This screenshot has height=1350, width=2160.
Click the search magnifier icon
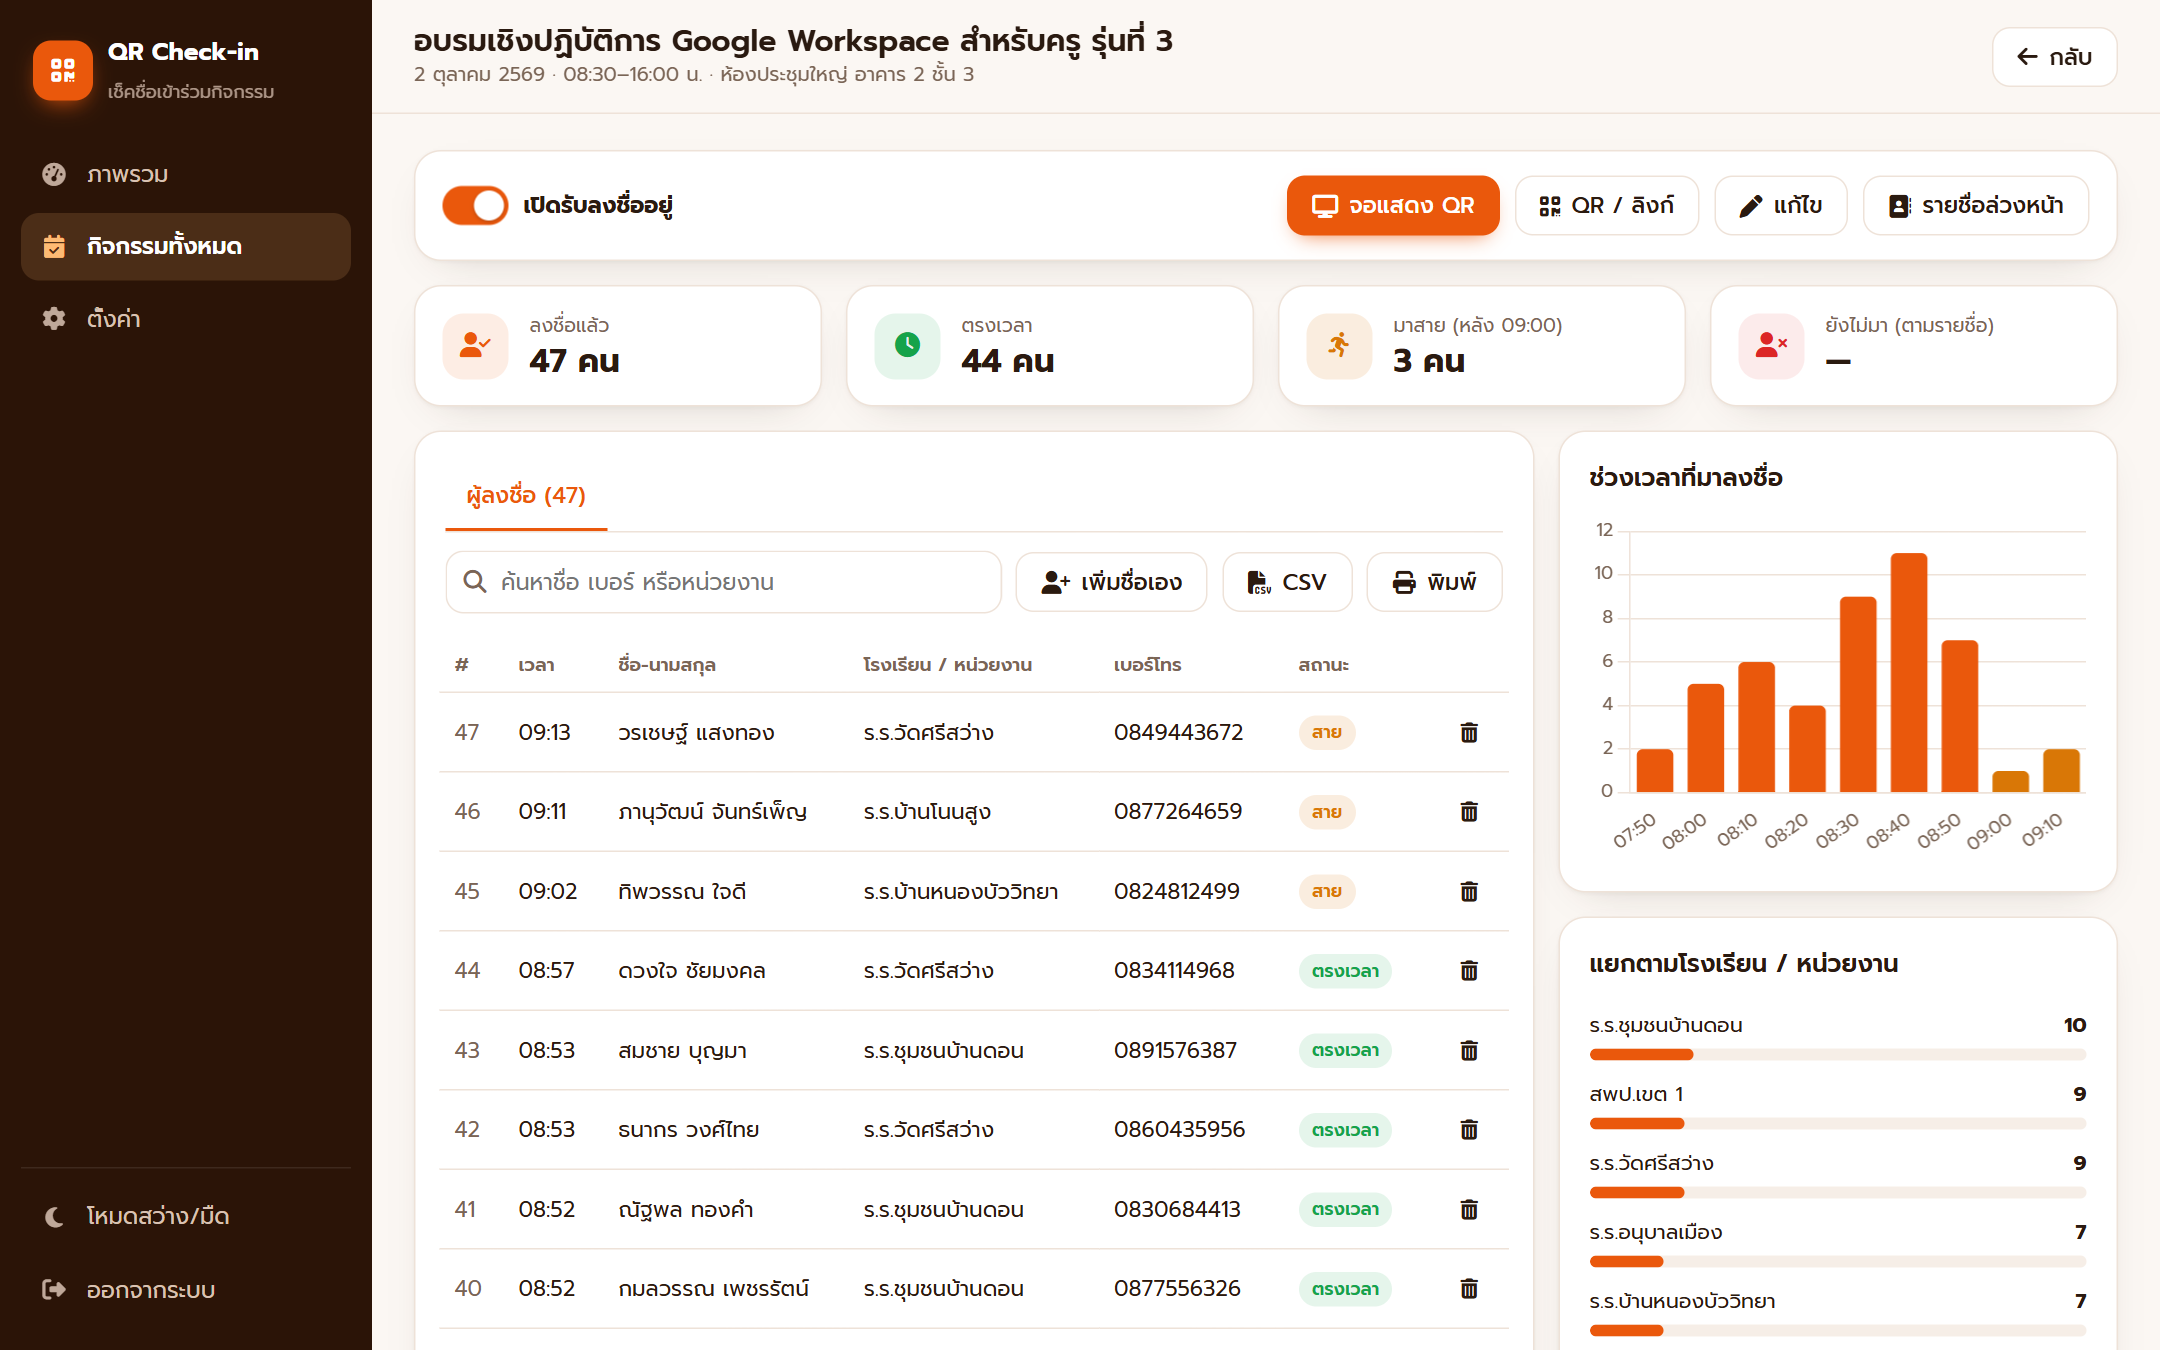(x=475, y=582)
